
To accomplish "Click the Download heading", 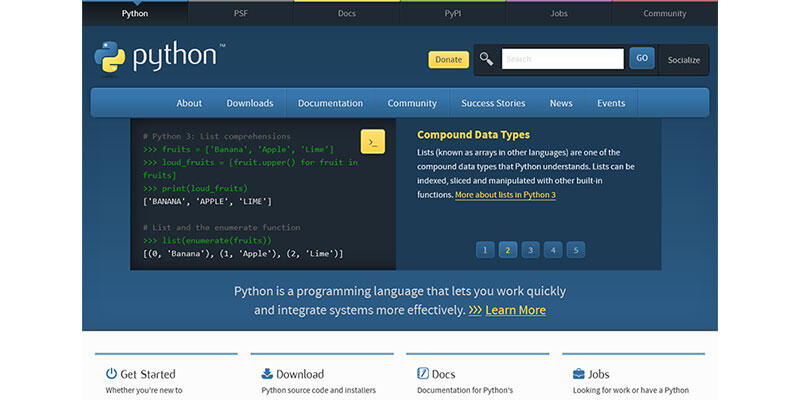I will point(300,374).
